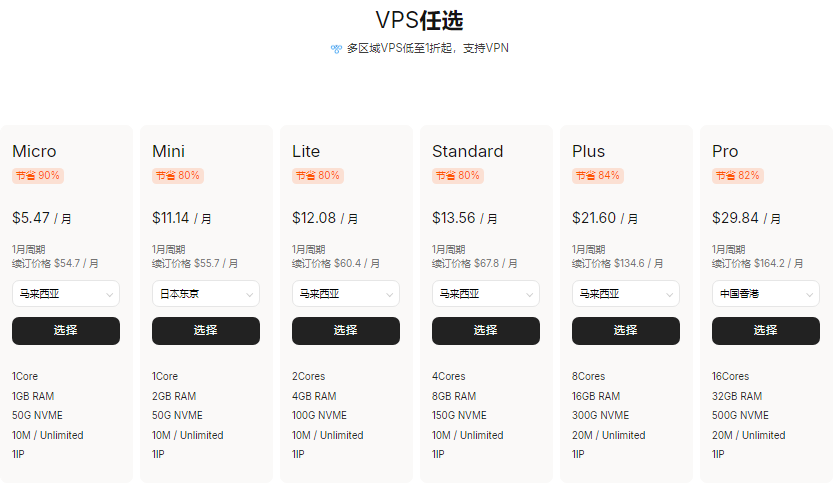Expand the Standard plan region dropdown
The height and width of the screenshot is (490, 834).
(x=486, y=294)
